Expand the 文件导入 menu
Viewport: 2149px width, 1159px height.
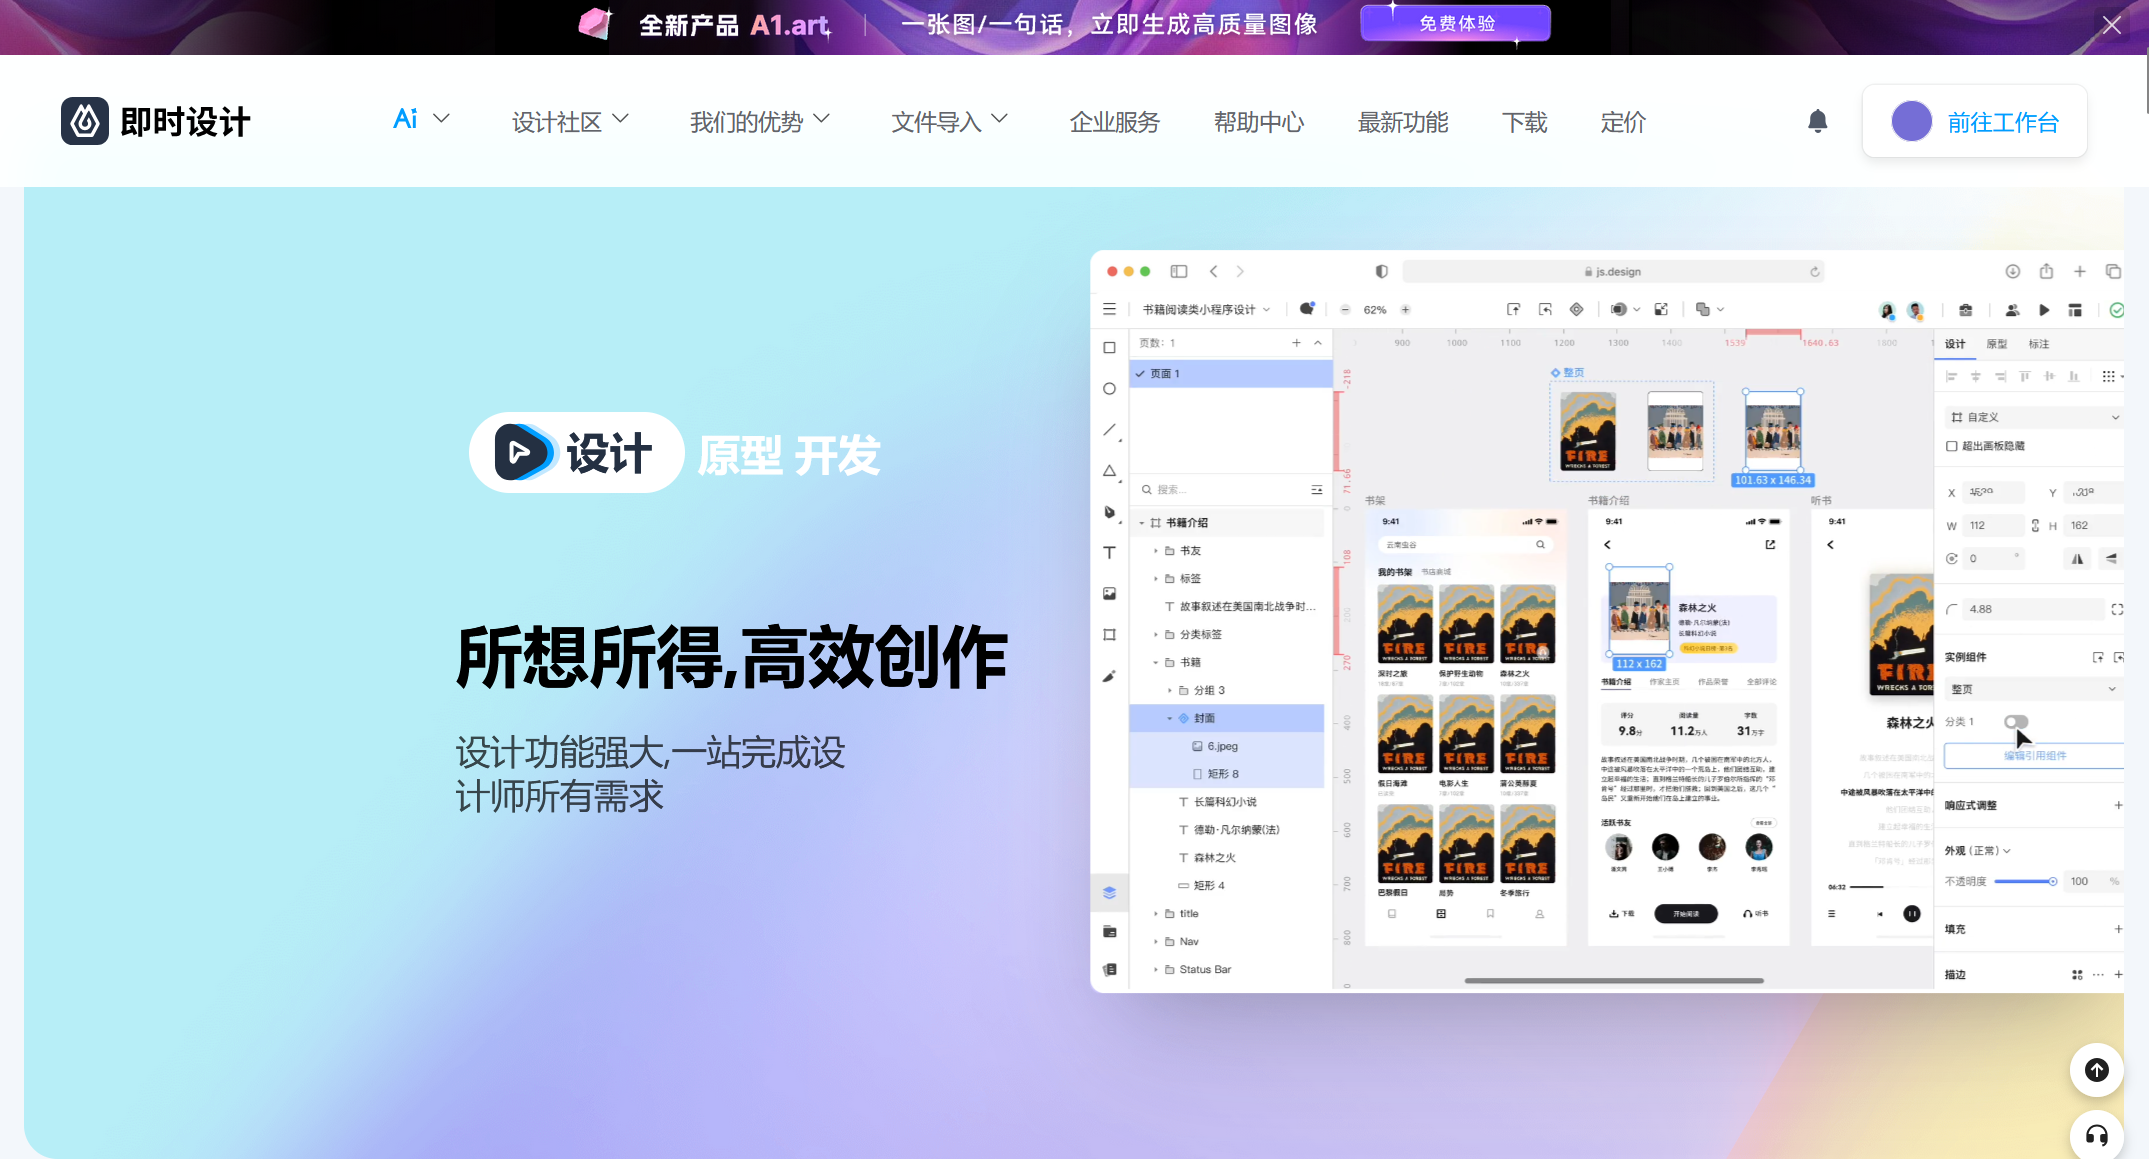point(950,122)
